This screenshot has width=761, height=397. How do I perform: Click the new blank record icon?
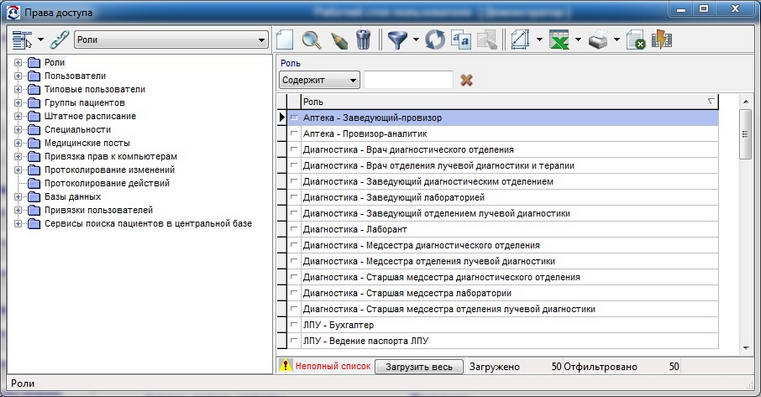pos(285,40)
